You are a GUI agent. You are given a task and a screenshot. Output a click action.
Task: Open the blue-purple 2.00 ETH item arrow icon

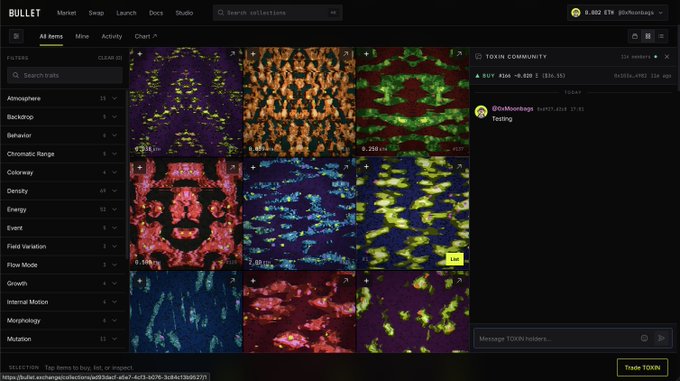click(x=346, y=167)
